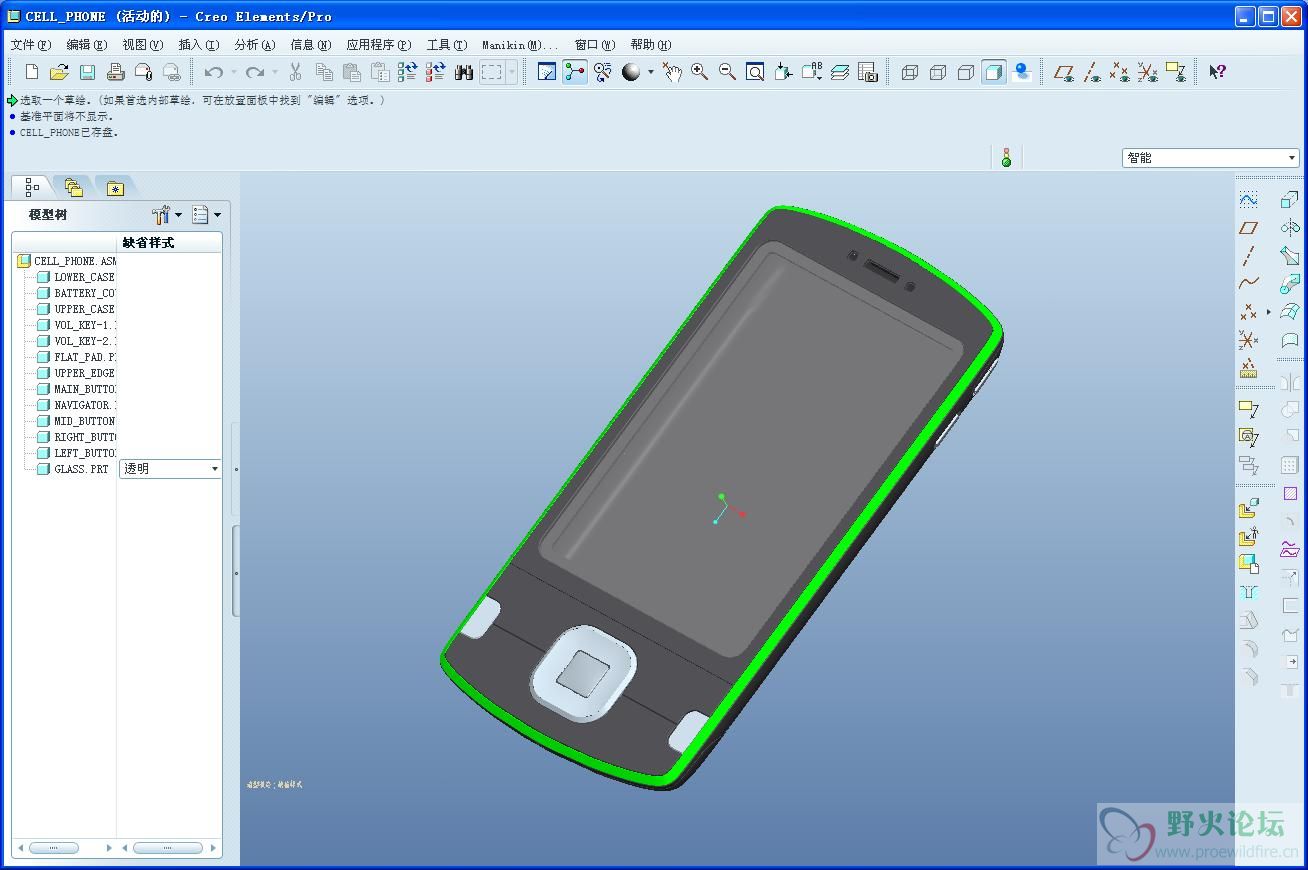Image resolution: width=1308 pixels, height=870 pixels.
Task: Open the Appearance gallery dropdown arrow
Action: [x=650, y=72]
